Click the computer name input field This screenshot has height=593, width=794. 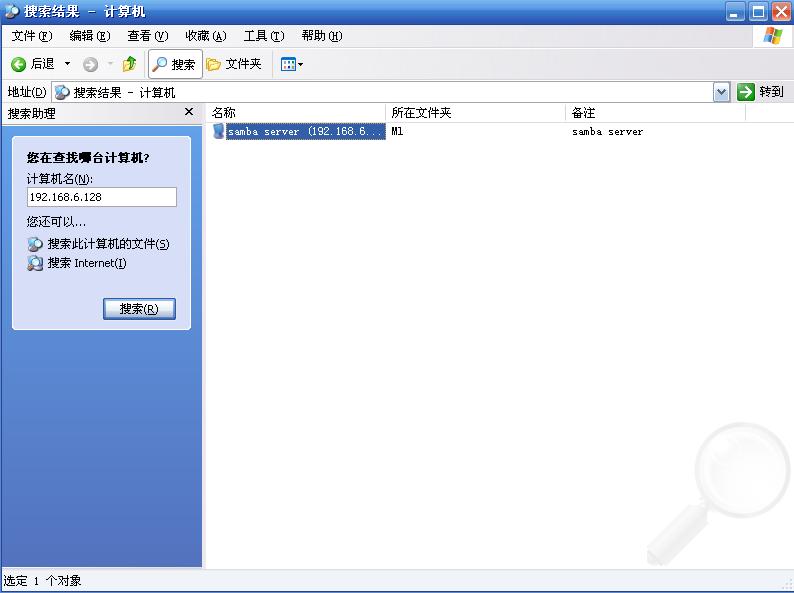(x=101, y=197)
